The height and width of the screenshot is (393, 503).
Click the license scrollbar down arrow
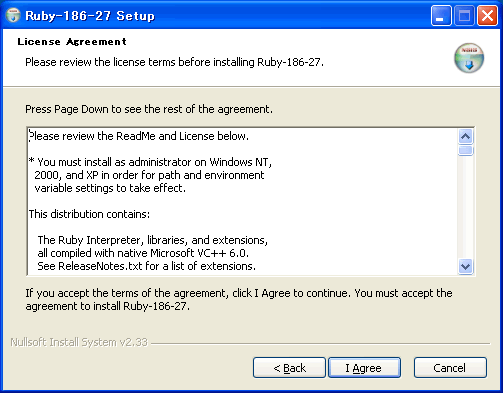(x=465, y=266)
